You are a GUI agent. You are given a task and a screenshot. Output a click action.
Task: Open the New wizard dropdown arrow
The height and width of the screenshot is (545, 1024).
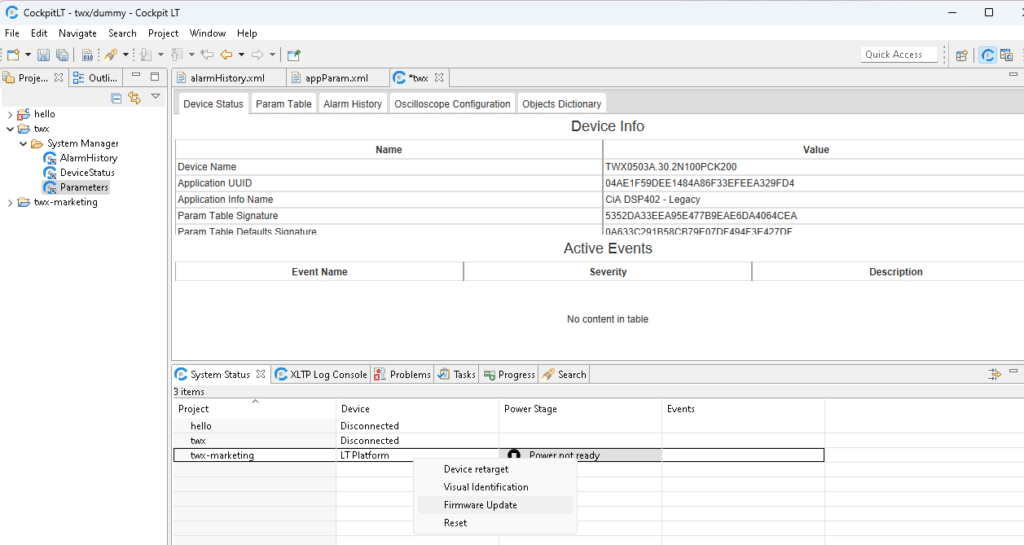click(x=28, y=55)
